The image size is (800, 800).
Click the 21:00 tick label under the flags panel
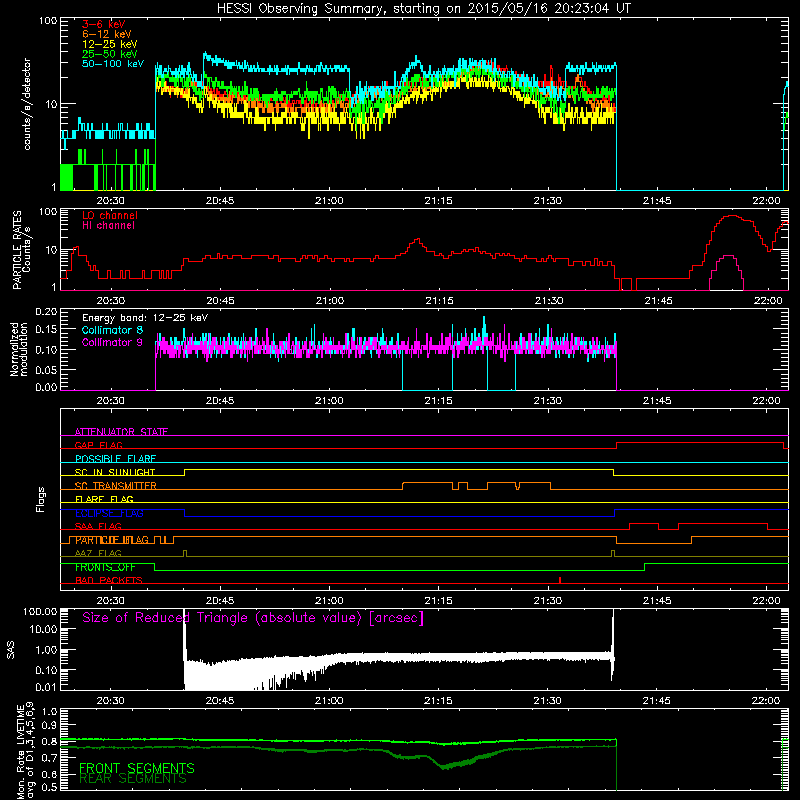329,601
